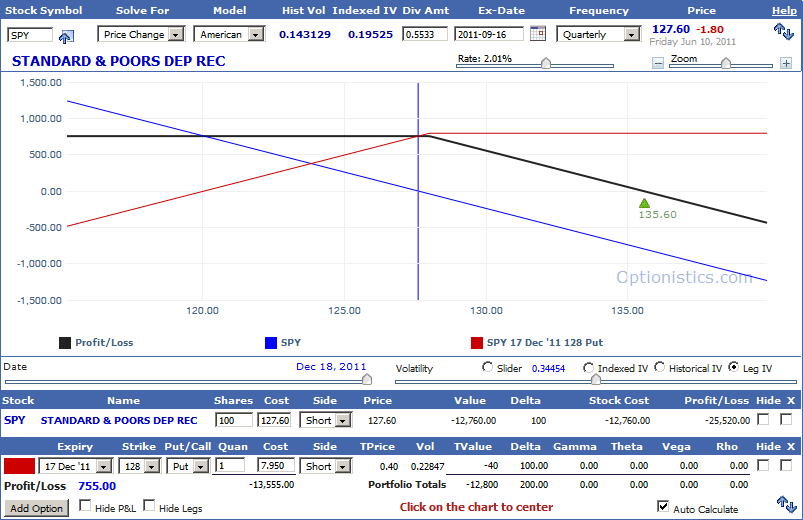803x520 pixels.
Task: Click the option Quan field showing 1
Action: point(229,466)
